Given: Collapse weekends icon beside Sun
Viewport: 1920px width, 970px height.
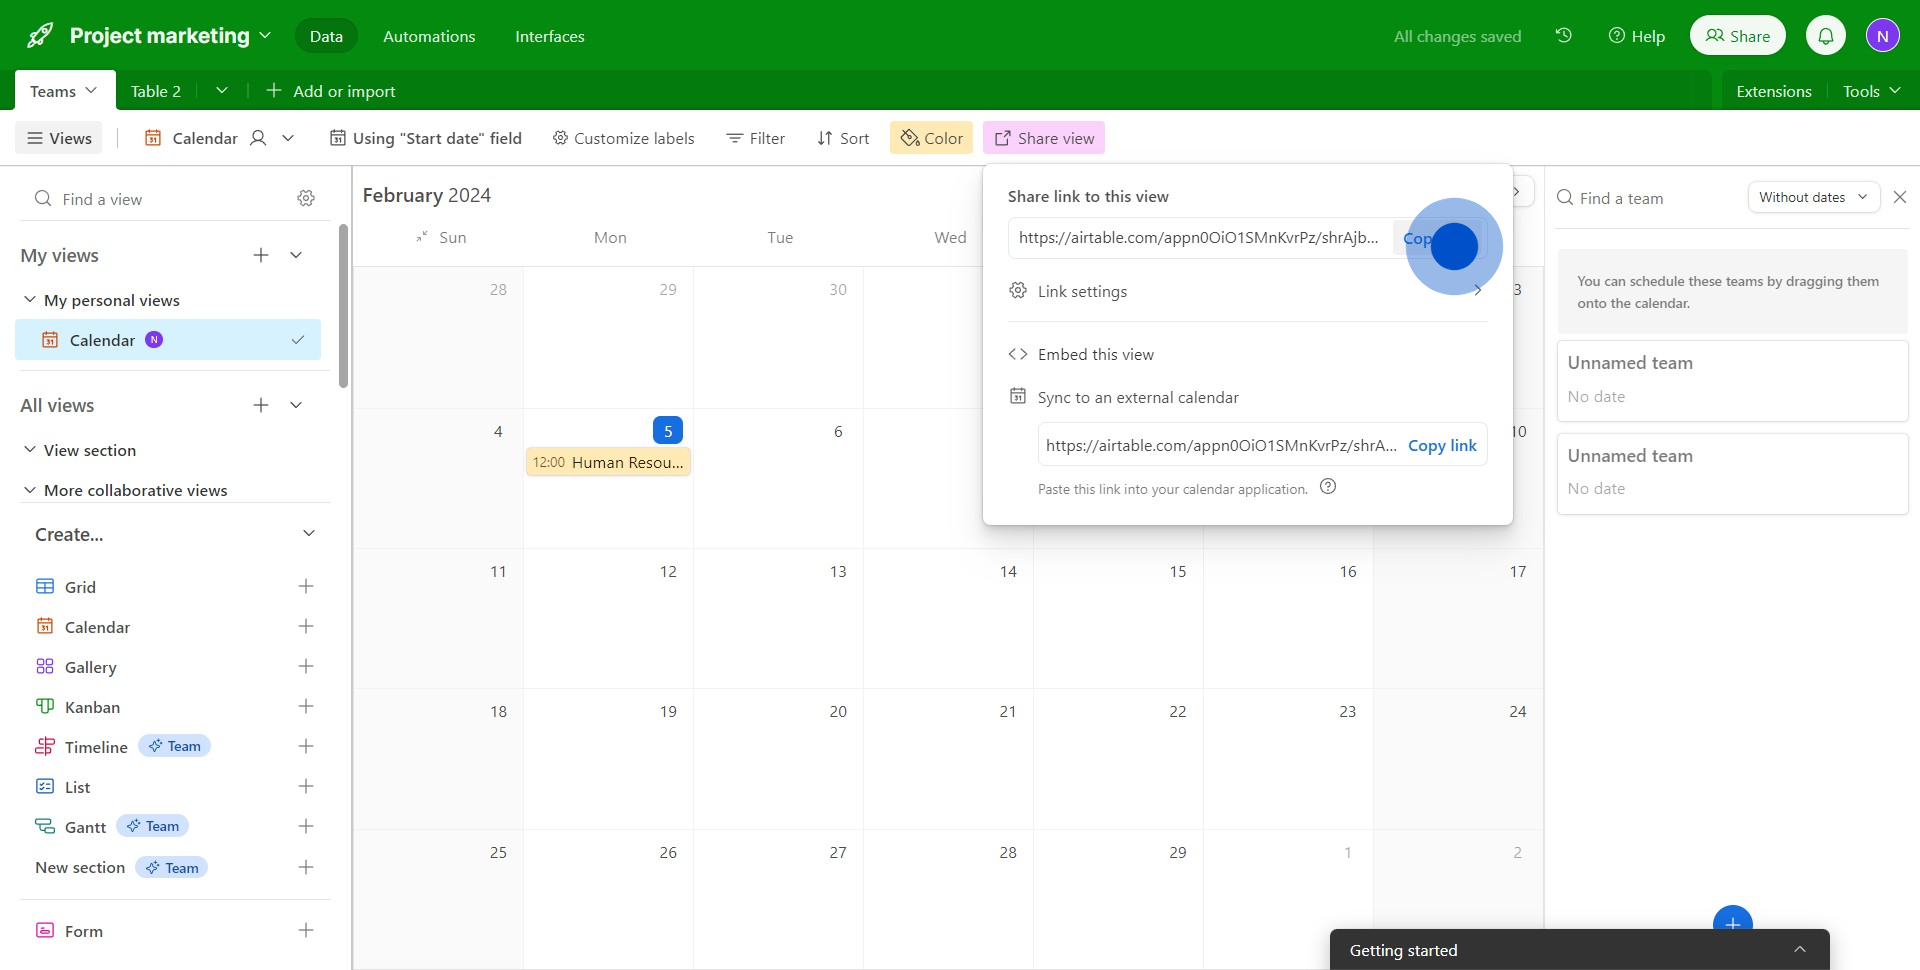Looking at the screenshot, I should click(x=422, y=237).
